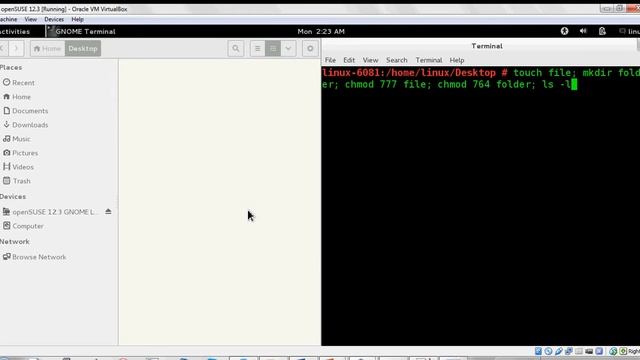
Task: Click GNOME Terminal app menu
Action: (x=81, y=31)
